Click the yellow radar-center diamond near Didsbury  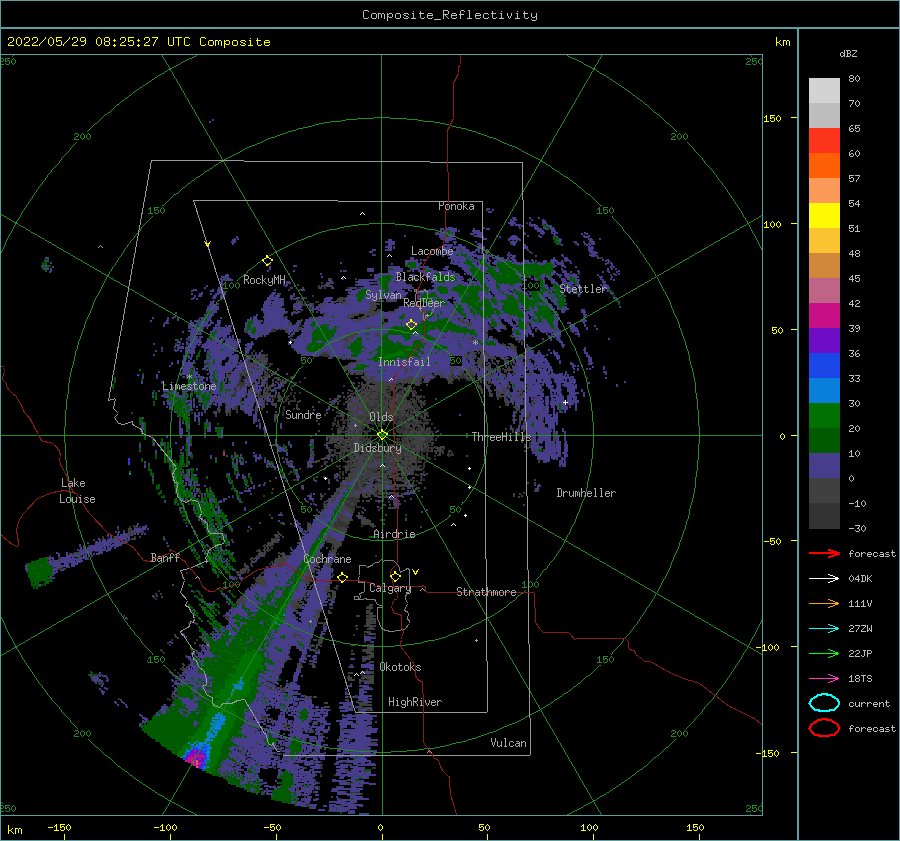(382, 435)
